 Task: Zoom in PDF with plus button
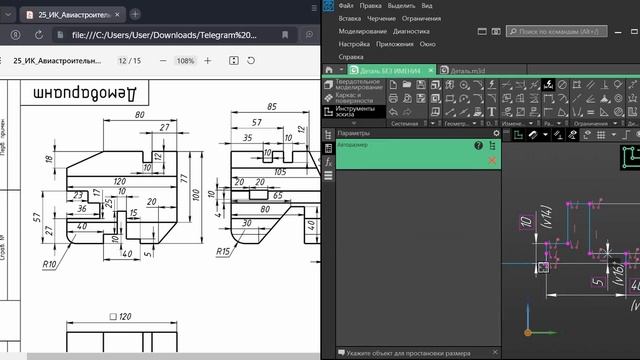pos(207,61)
